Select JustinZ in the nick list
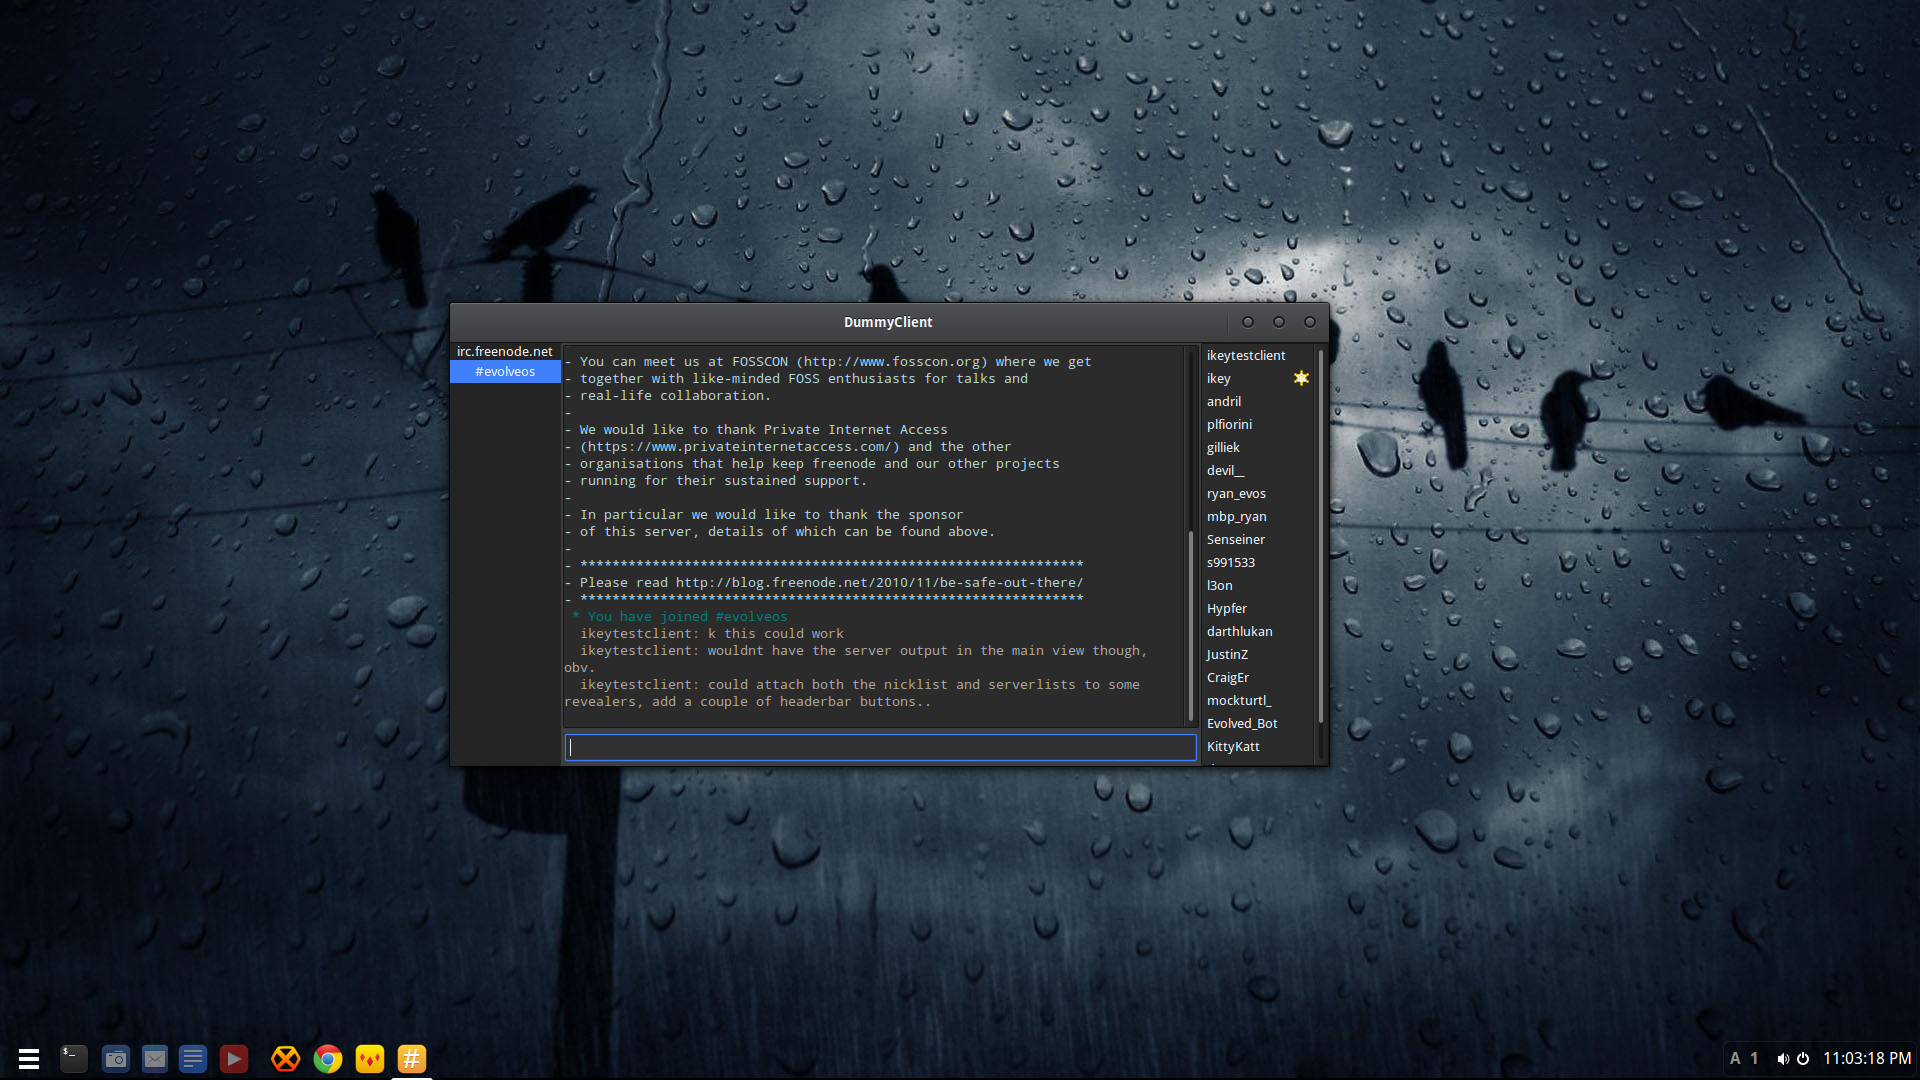 [1258, 654]
